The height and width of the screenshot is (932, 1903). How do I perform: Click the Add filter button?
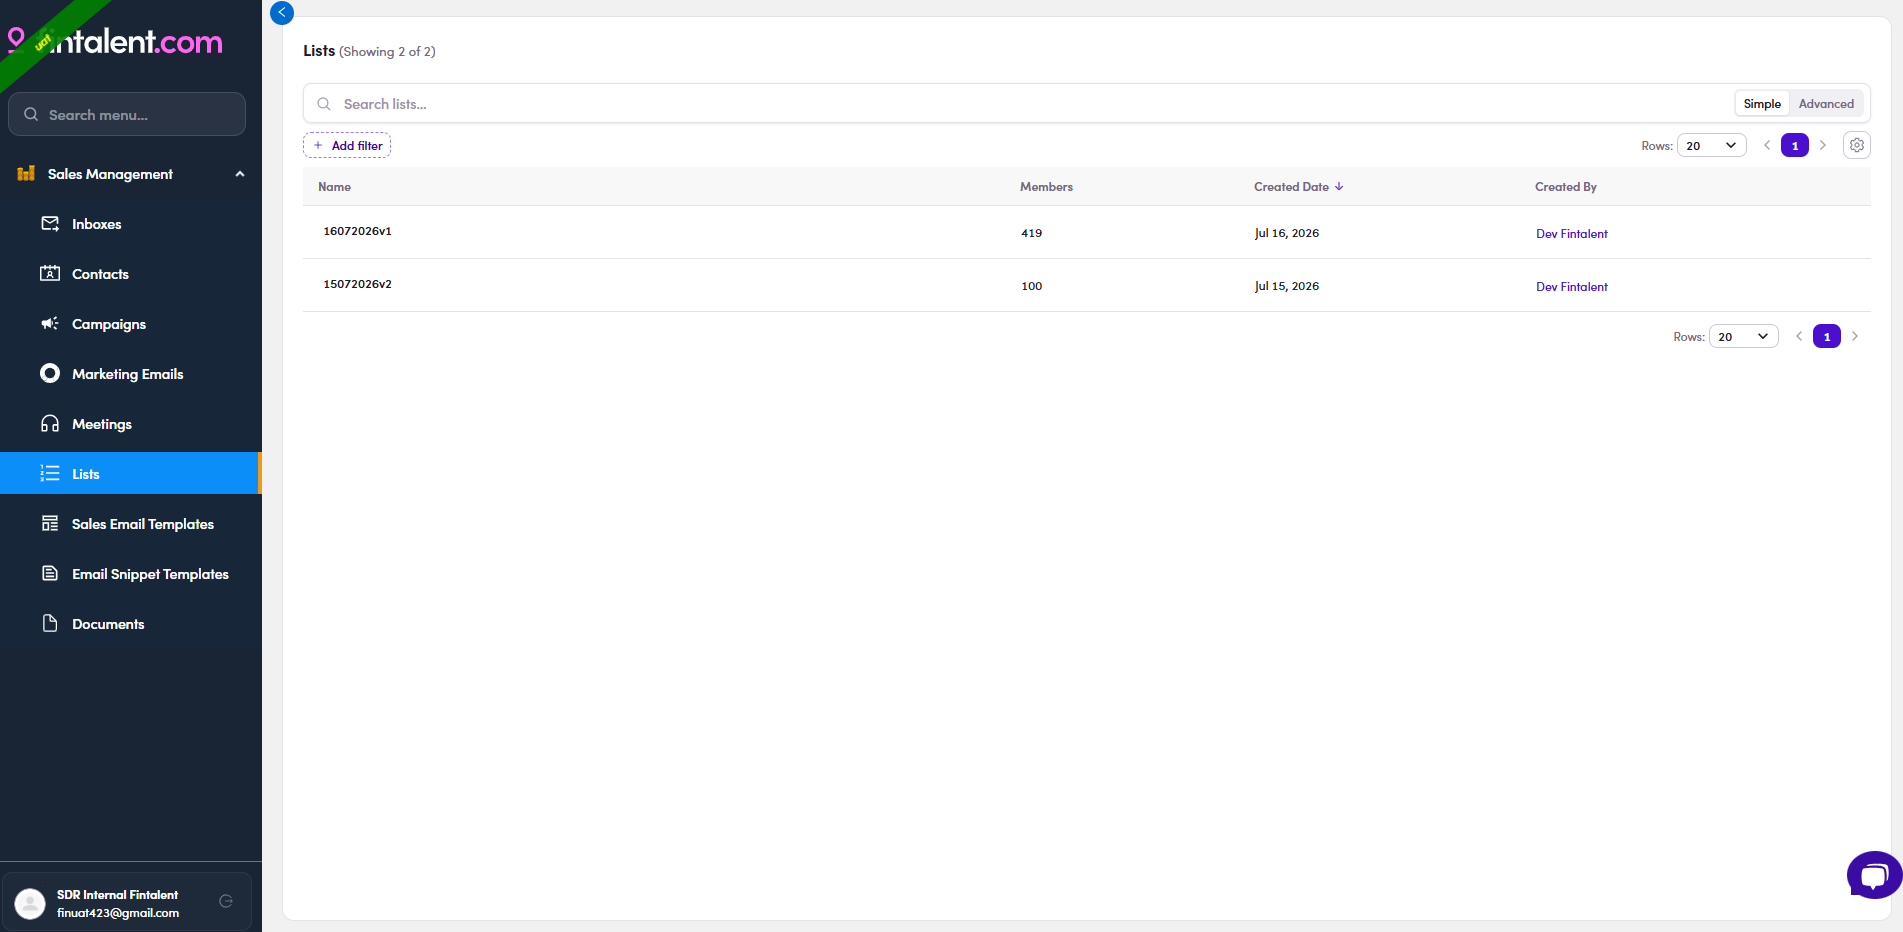(x=347, y=145)
